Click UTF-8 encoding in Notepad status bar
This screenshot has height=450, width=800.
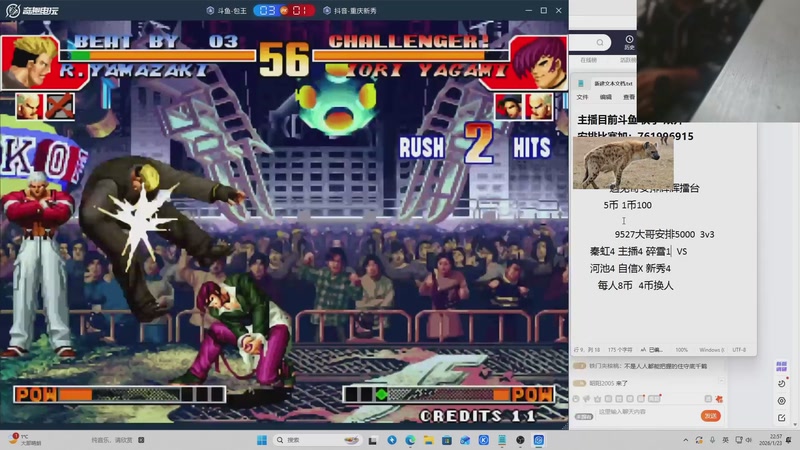tap(739, 350)
